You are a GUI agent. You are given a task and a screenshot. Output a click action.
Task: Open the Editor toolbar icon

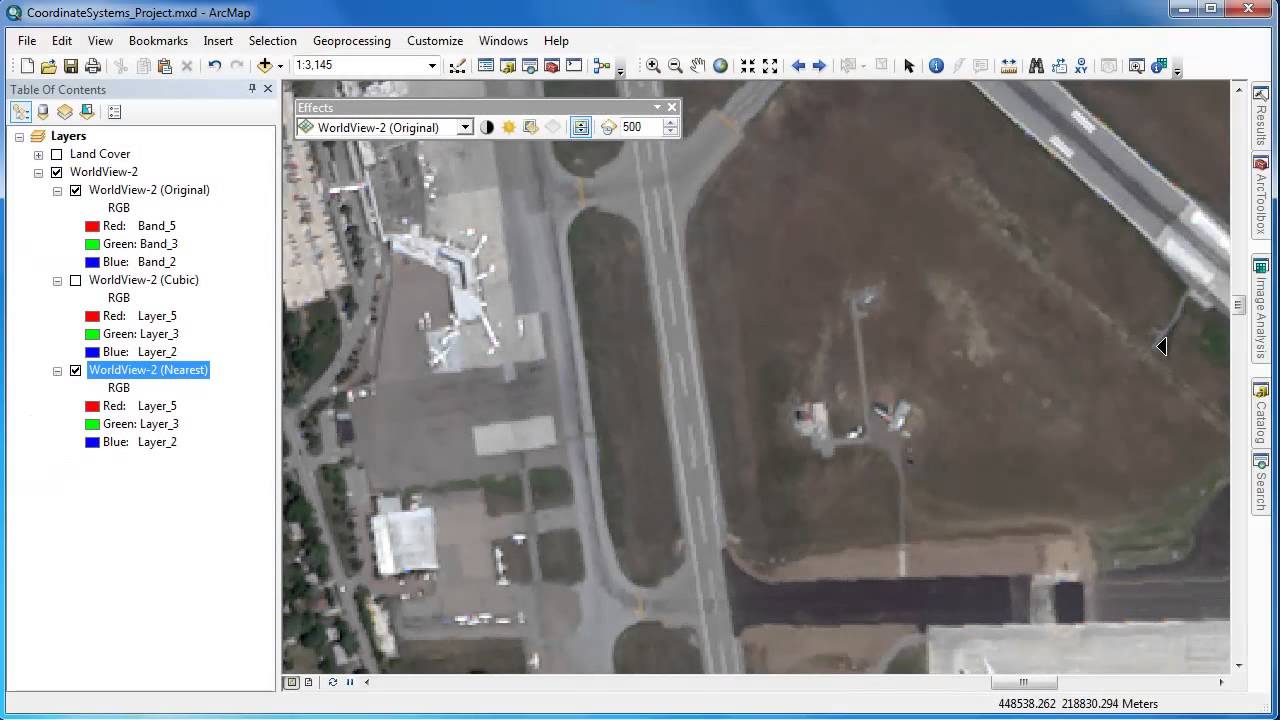point(457,66)
